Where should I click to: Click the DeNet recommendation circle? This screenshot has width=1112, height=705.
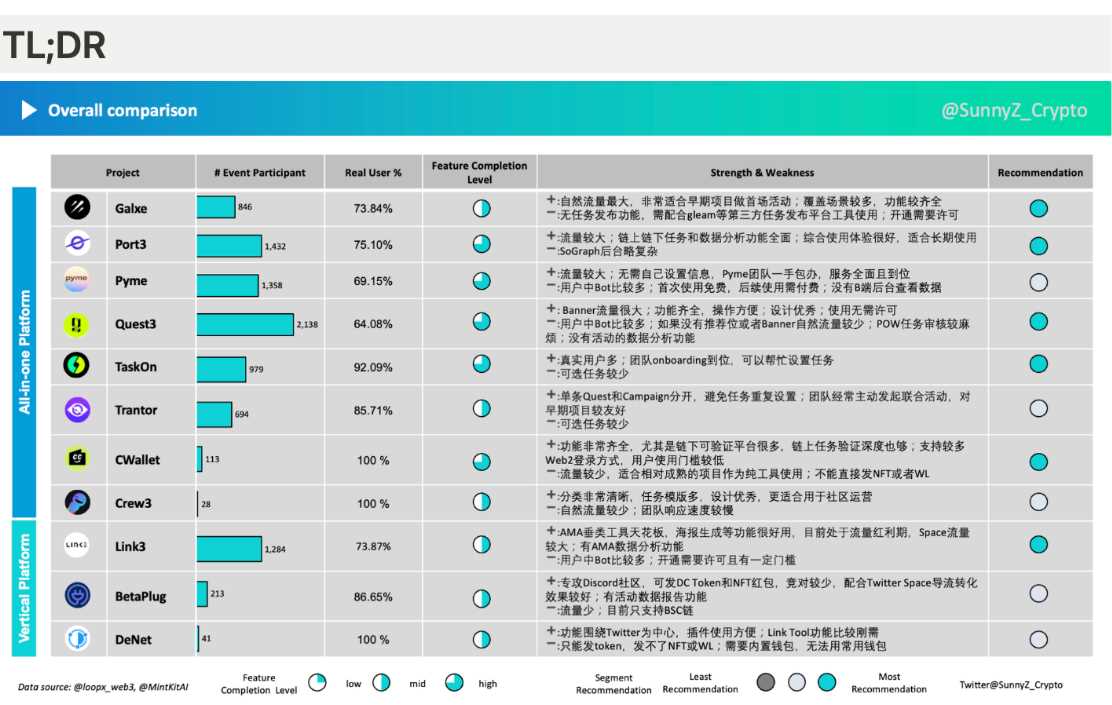(x=1039, y=639)
